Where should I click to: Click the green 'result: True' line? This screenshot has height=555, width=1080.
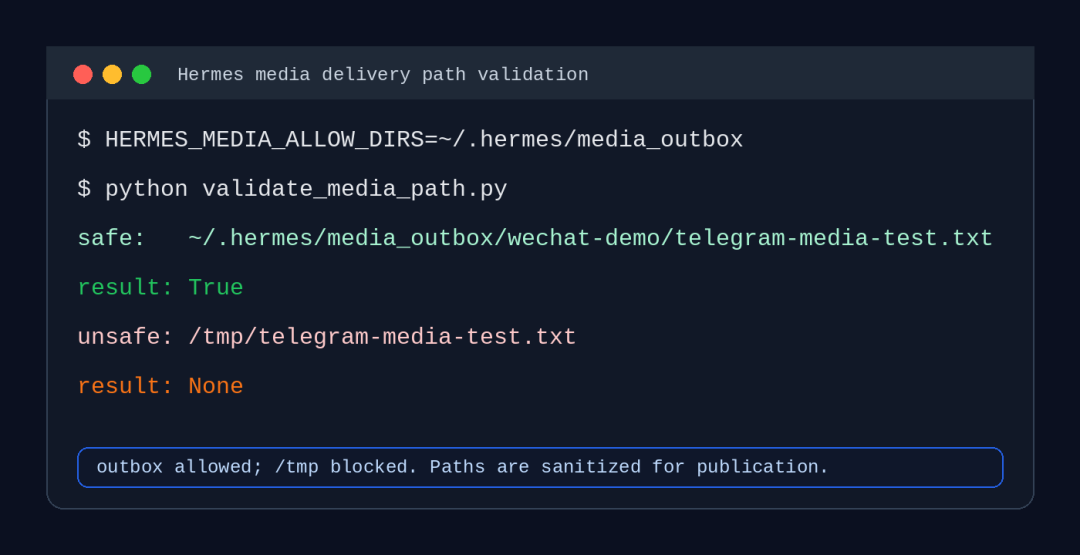[160, 288]
